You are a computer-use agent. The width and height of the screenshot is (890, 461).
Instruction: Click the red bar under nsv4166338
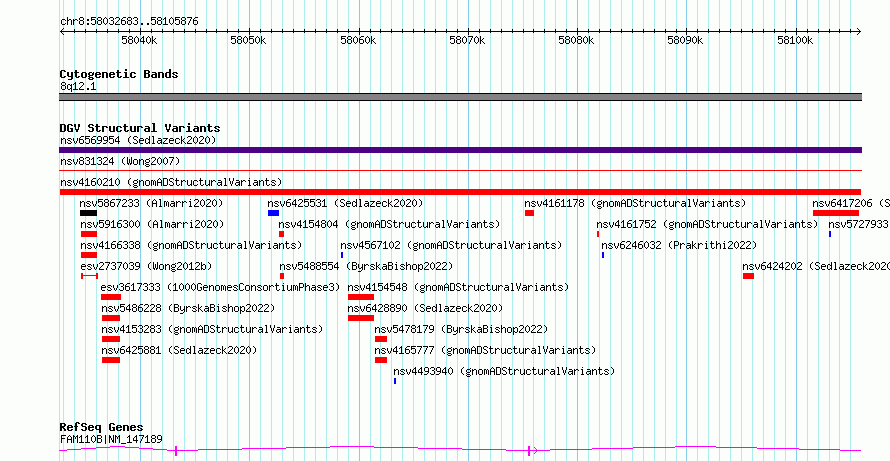pos(89,255)
